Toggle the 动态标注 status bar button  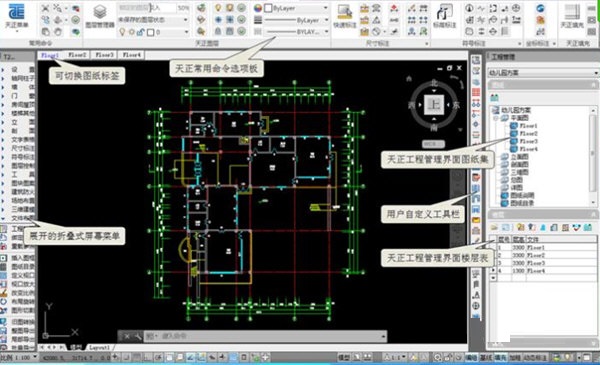coord(536,358)
